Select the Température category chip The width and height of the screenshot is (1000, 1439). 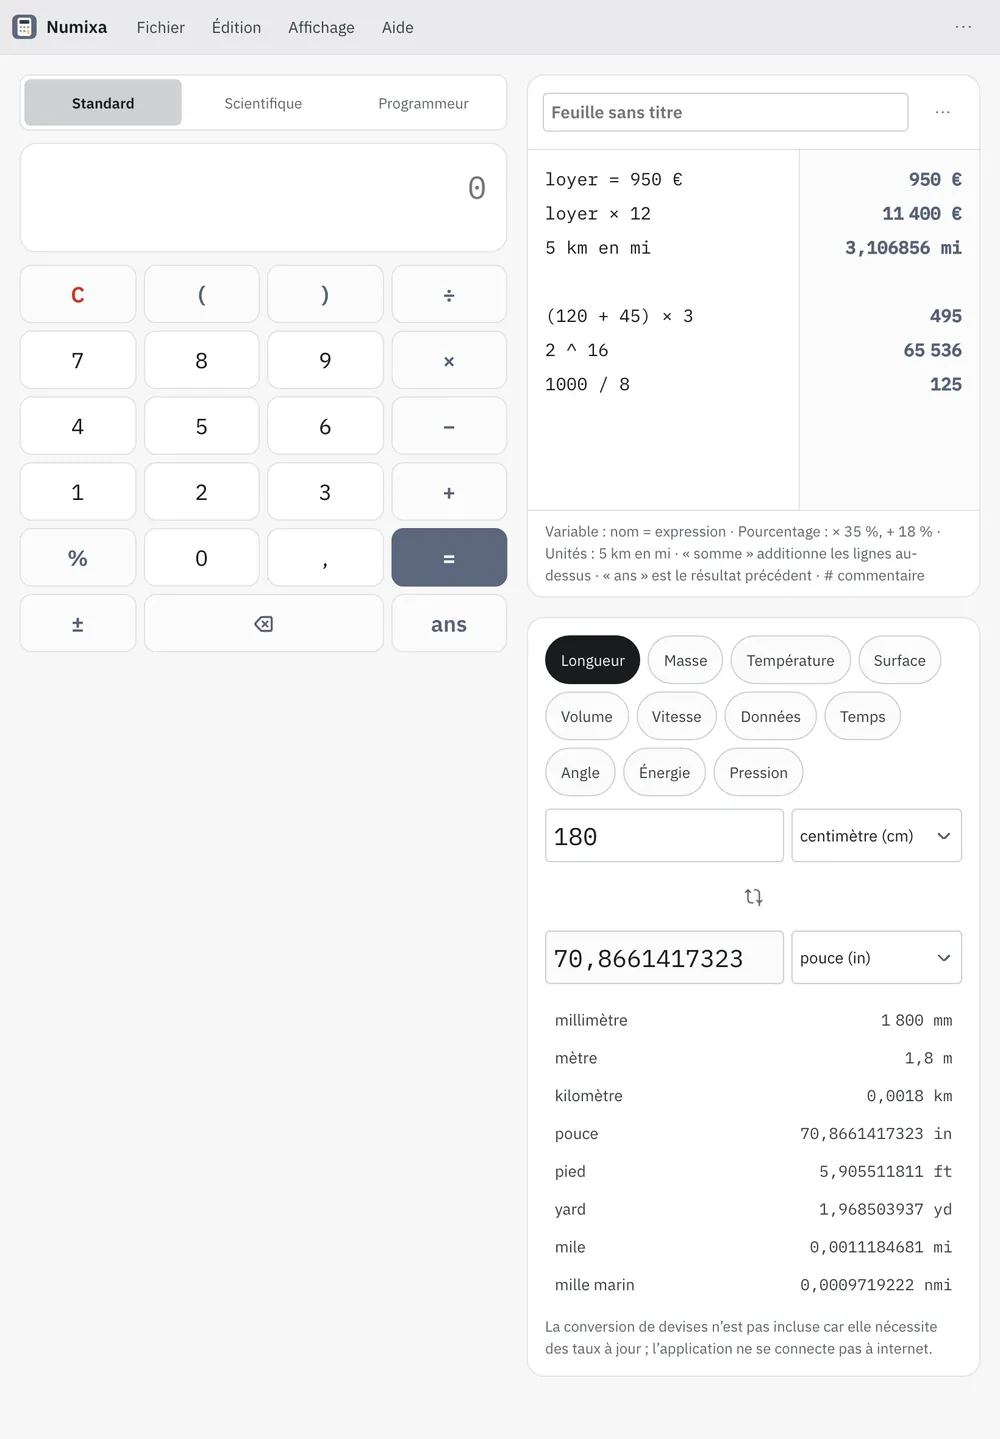[x=790, y=660]
